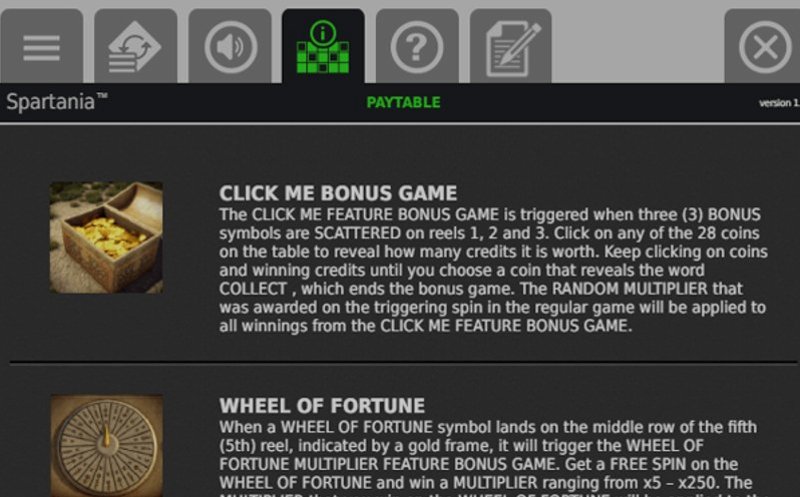Viewport: 800px width, 497px height.
Task: Click the divider line between paytable sections
Action: click(x=404, y=363)
